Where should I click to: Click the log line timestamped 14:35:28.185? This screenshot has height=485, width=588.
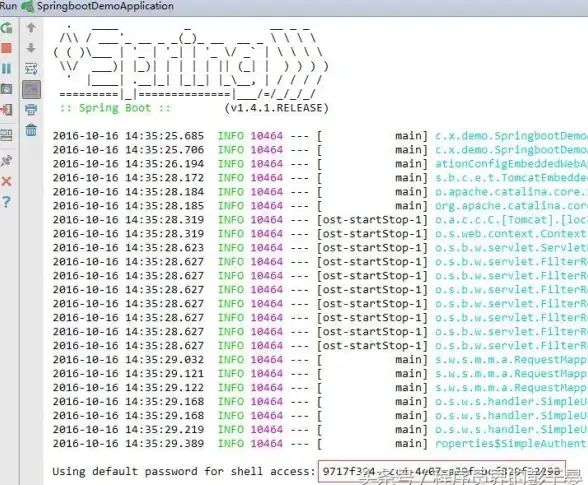point(320,206)
